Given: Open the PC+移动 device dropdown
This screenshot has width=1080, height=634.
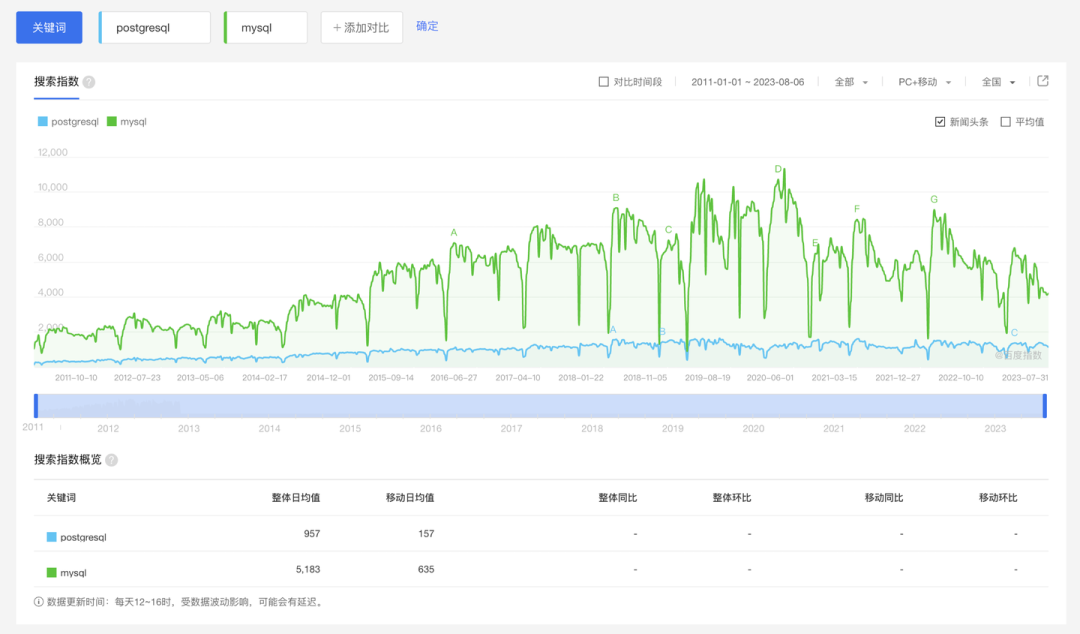Looking at the screenshot, I should 924,82.
